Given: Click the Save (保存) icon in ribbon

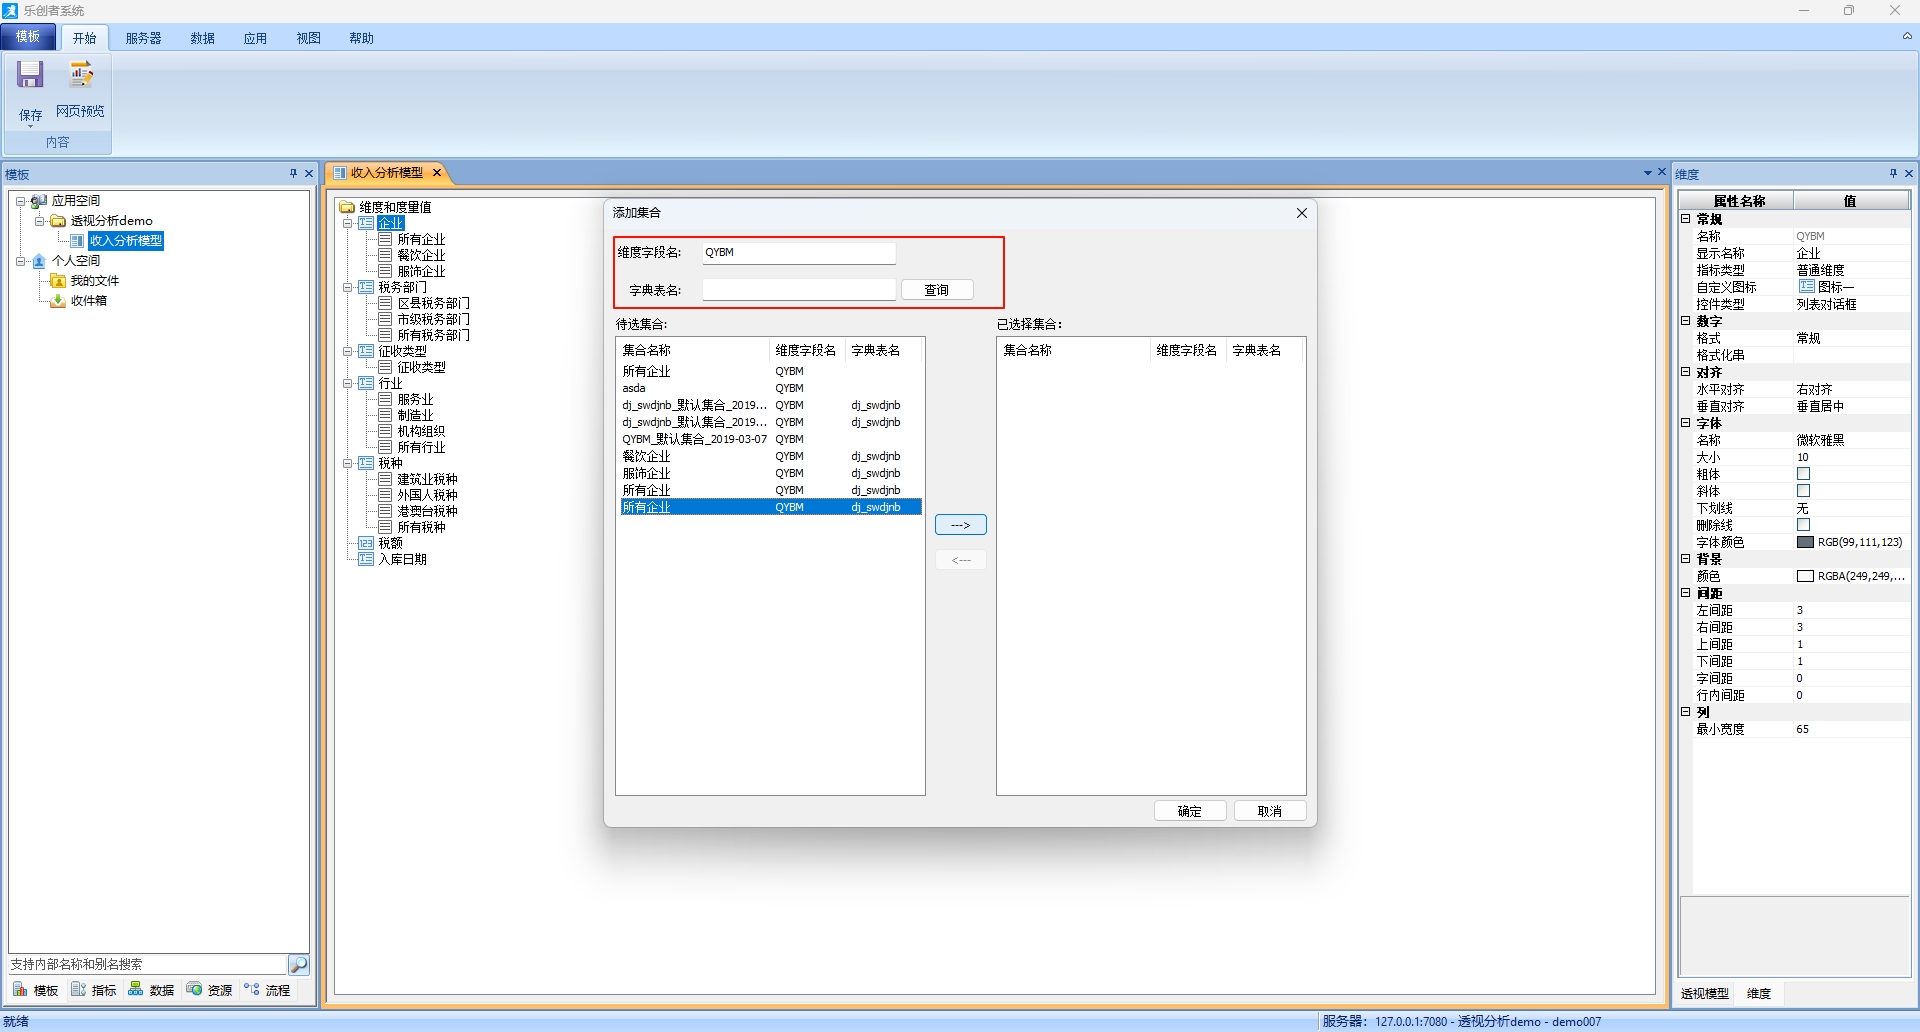Looking at the screenshot, I should 30,76.
